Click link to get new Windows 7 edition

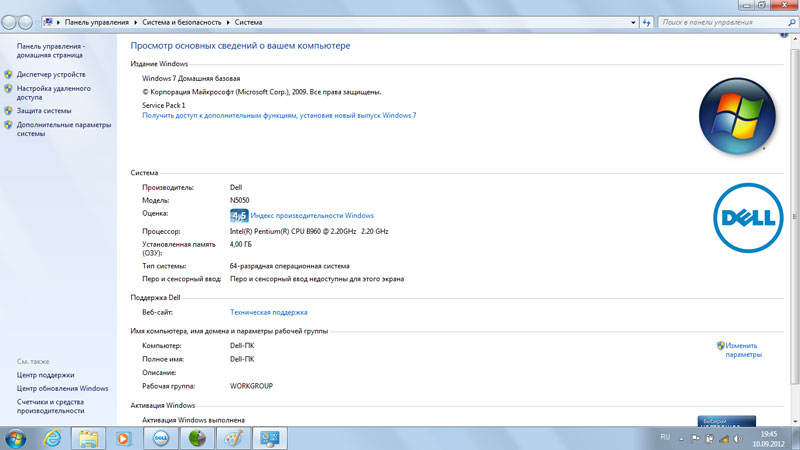[279, 116]
